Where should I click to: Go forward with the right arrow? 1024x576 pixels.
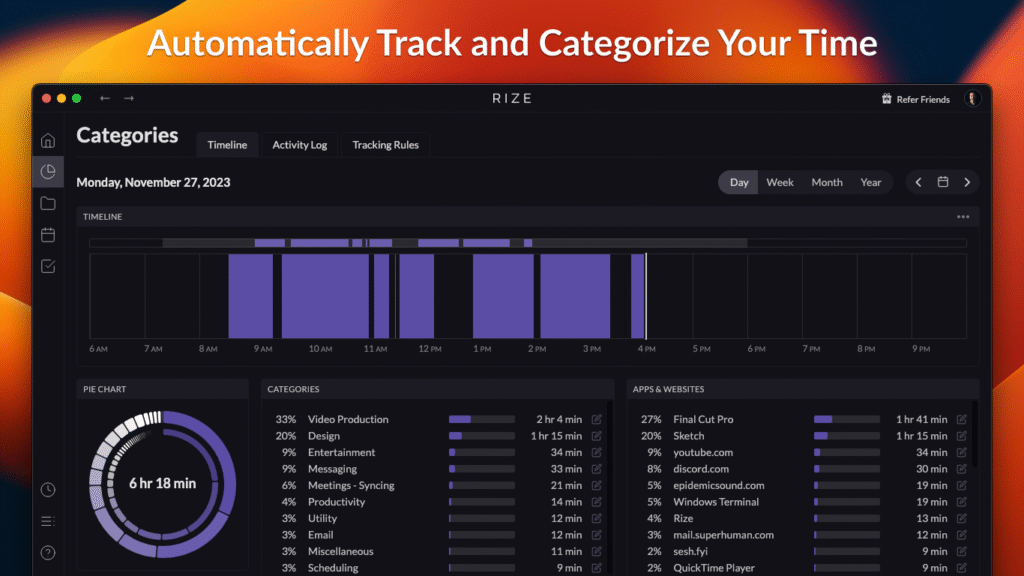129,98
